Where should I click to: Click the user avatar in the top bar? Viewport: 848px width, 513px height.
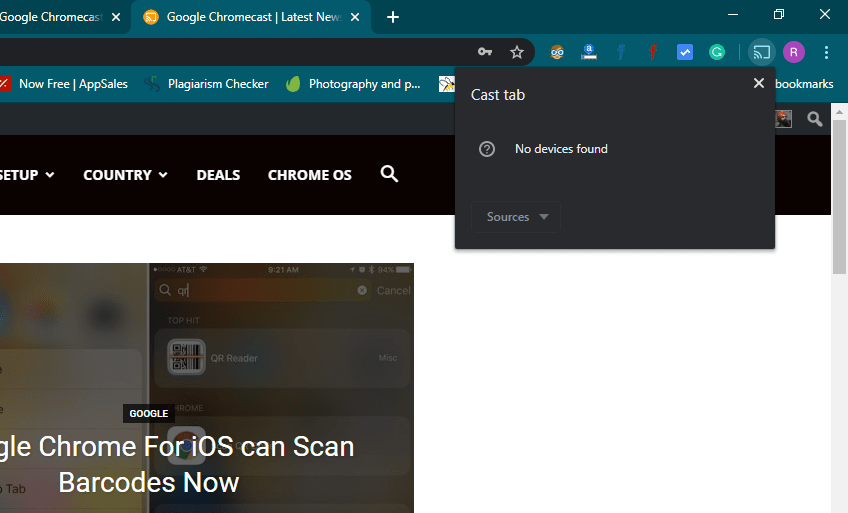click(x=783, y=119)
